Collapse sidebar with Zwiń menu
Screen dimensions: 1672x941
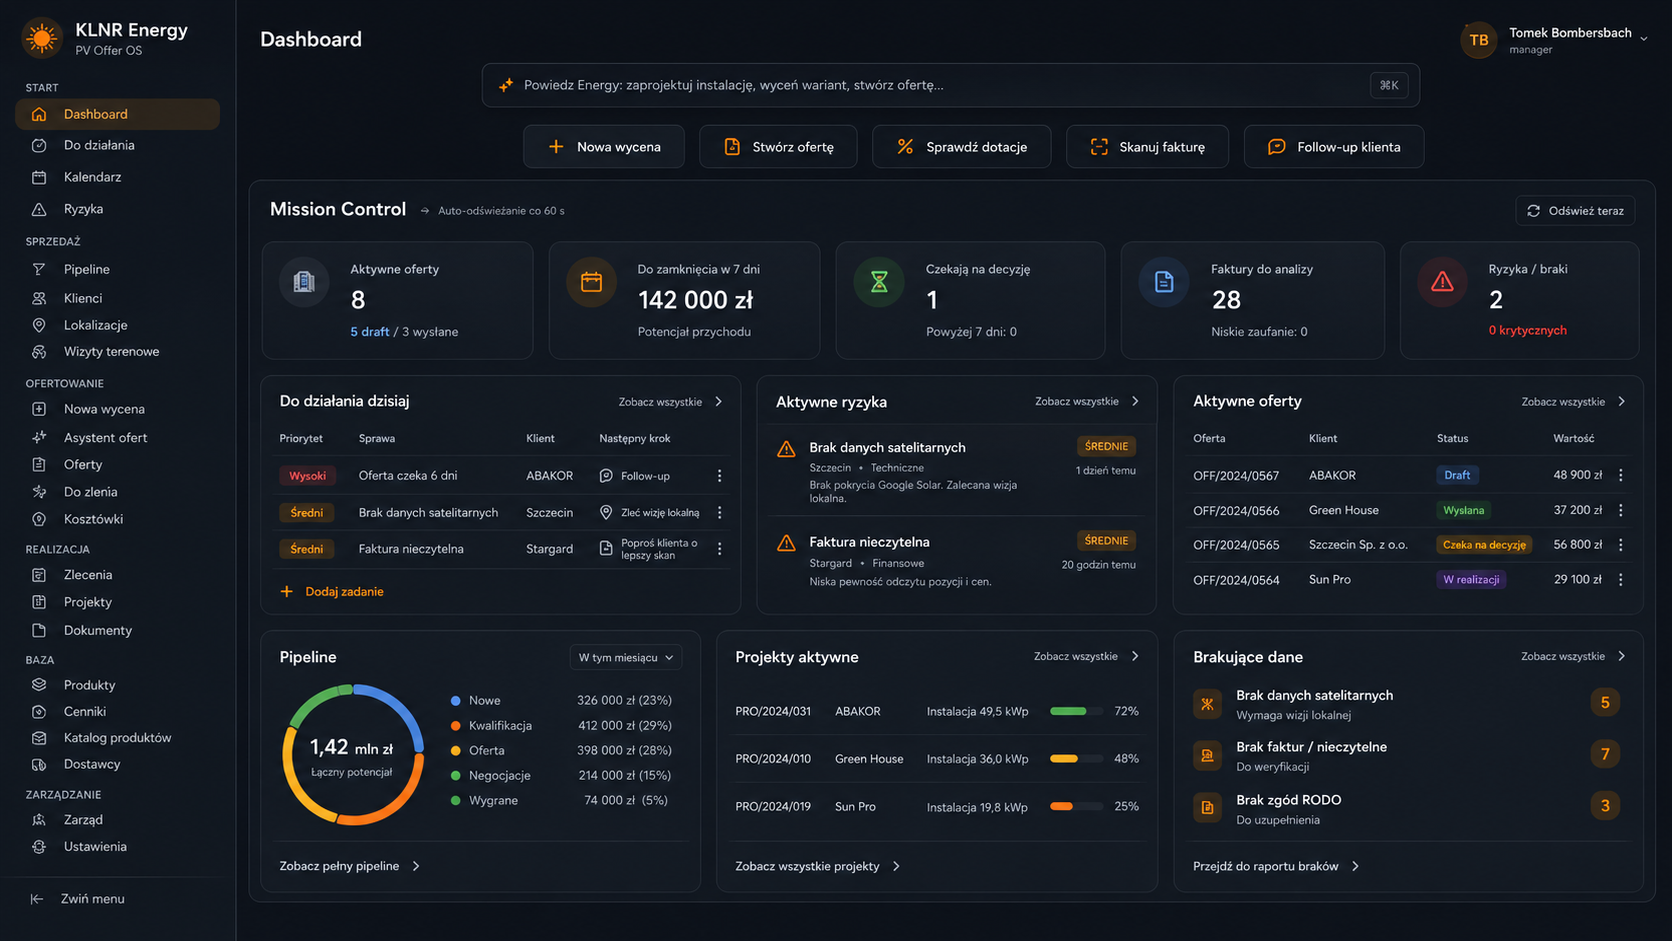[x=78, y=899]
